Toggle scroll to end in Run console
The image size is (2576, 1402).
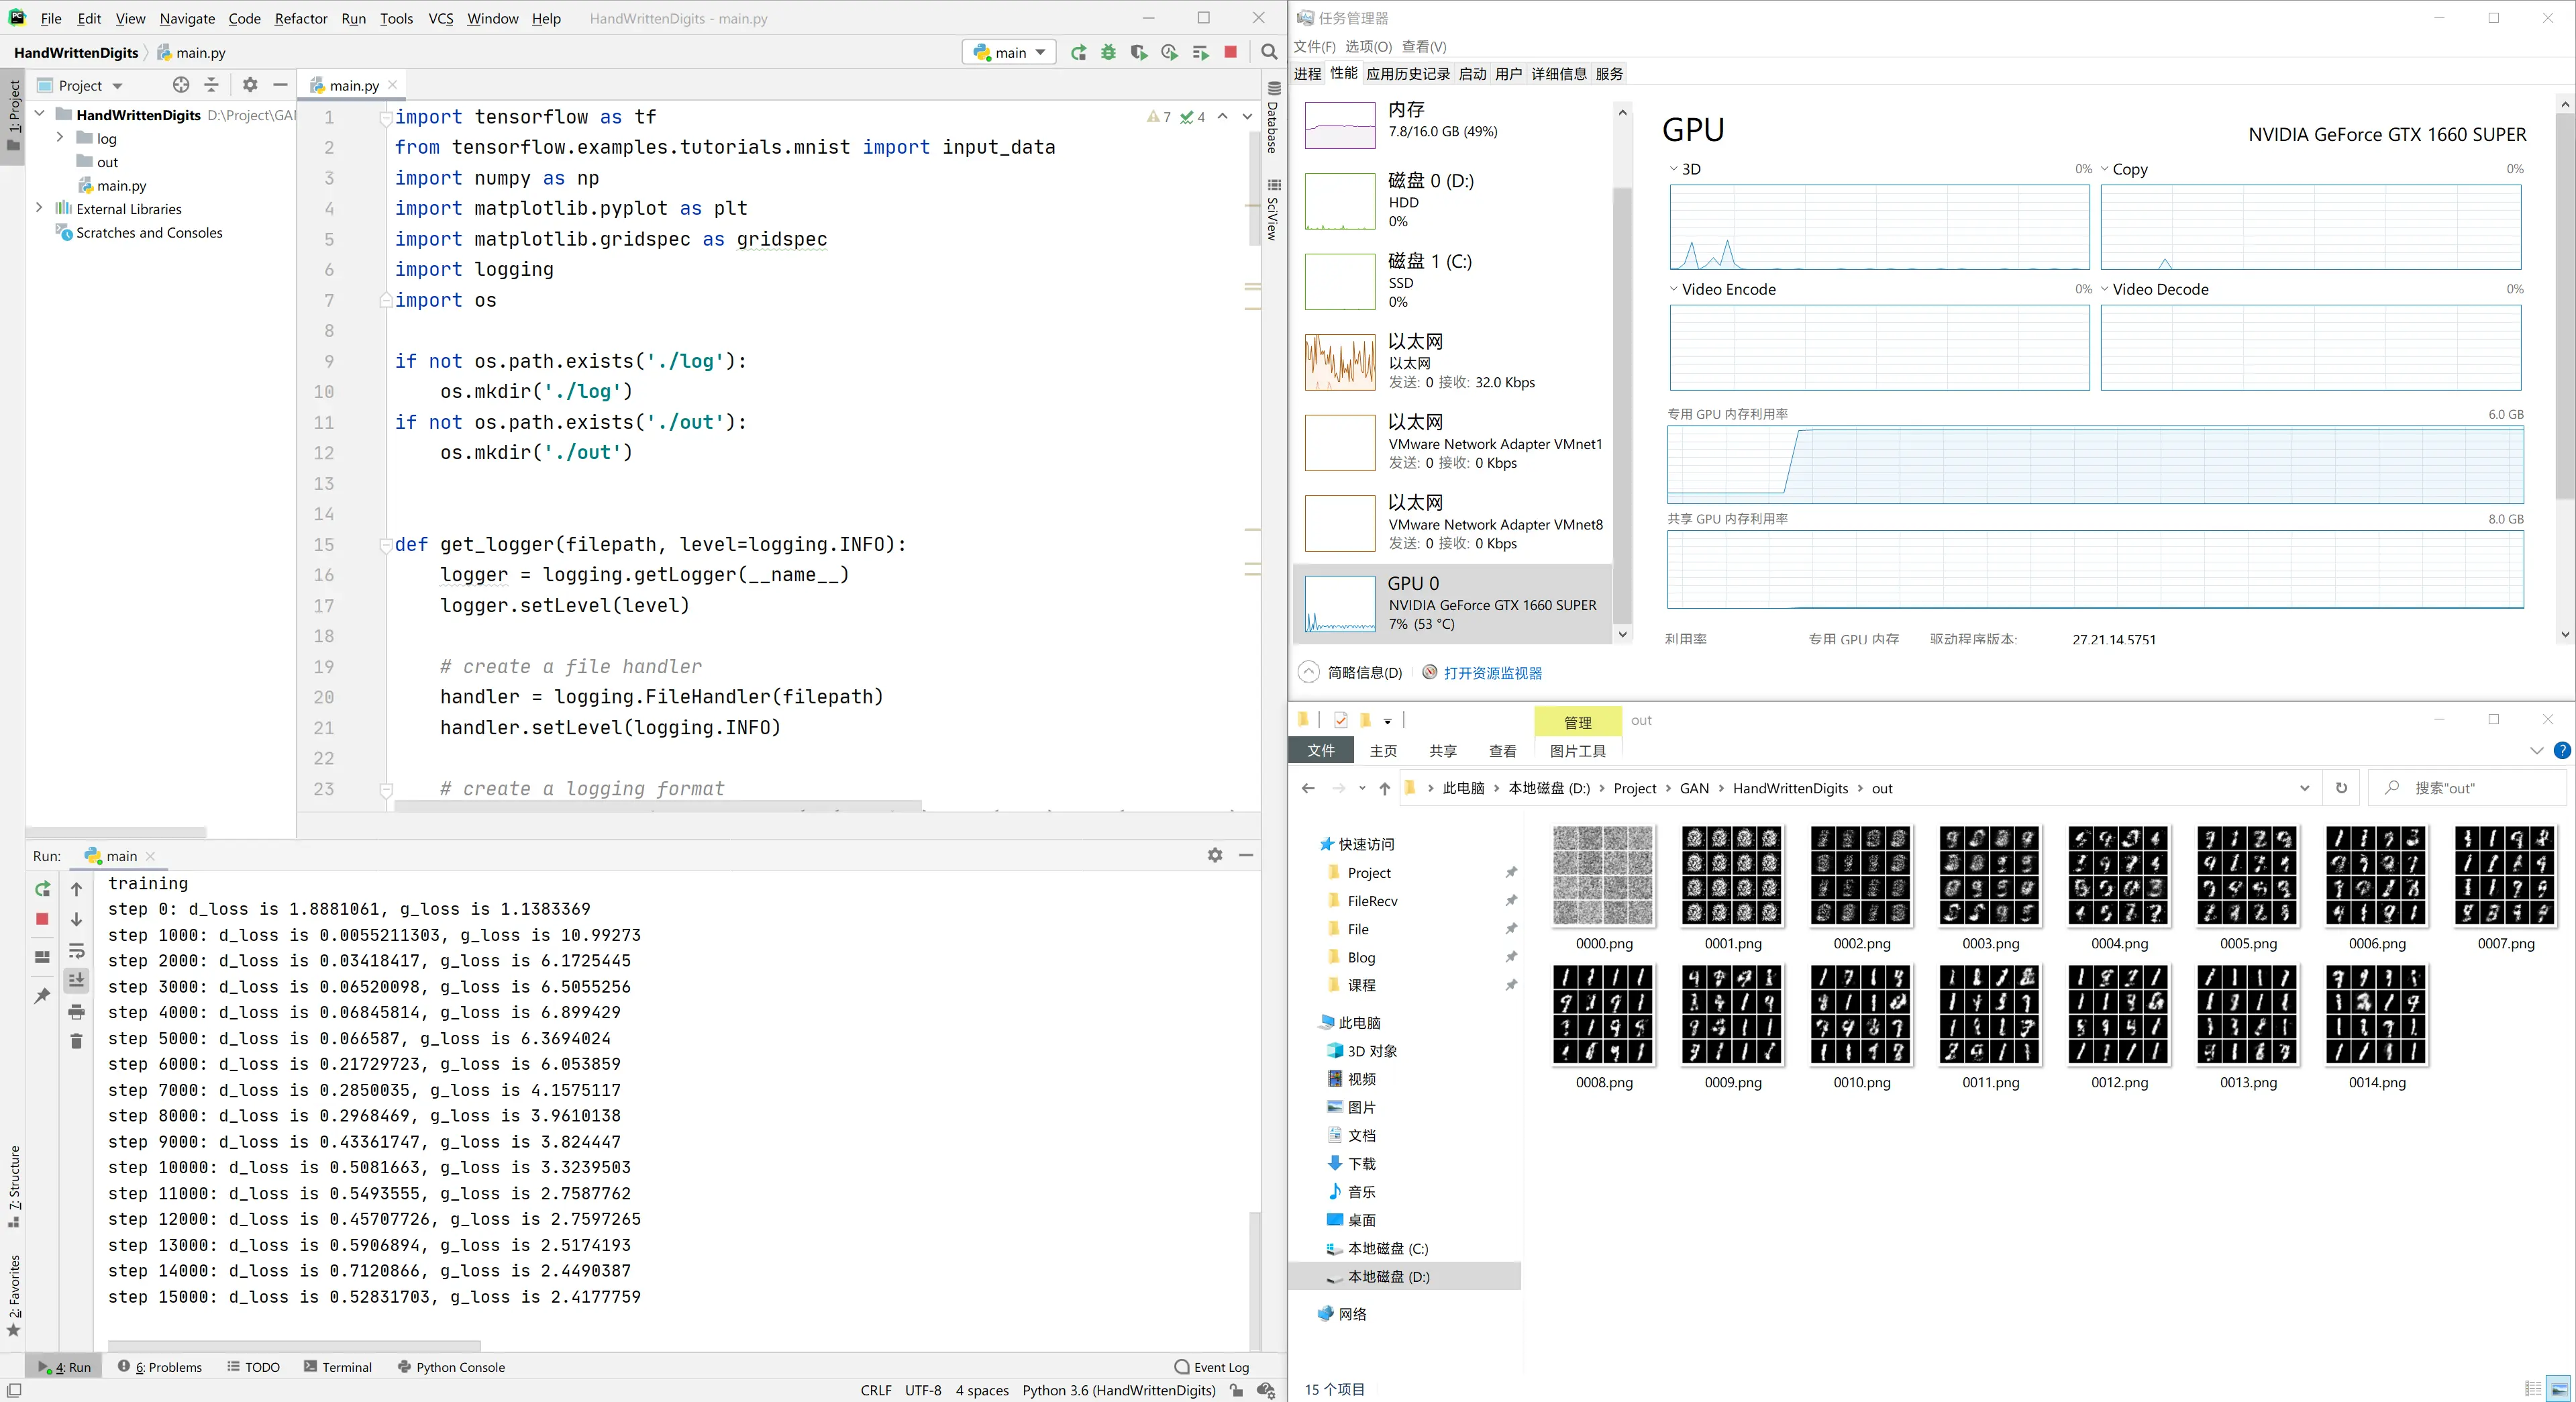tap(76, 981)
